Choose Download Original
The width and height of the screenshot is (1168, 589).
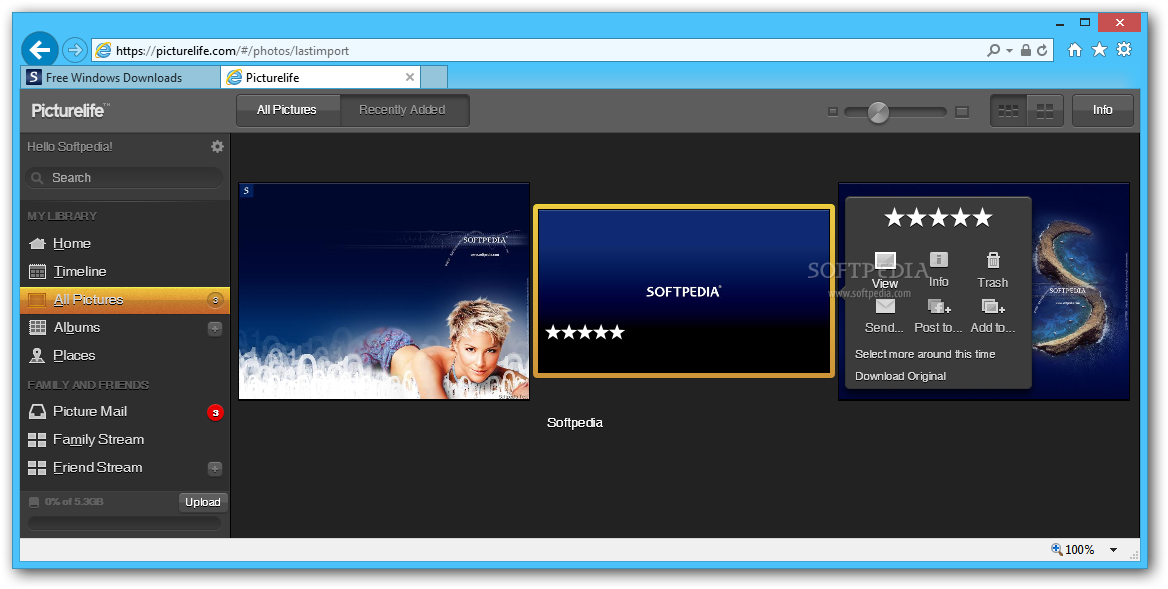click(901, 376)
